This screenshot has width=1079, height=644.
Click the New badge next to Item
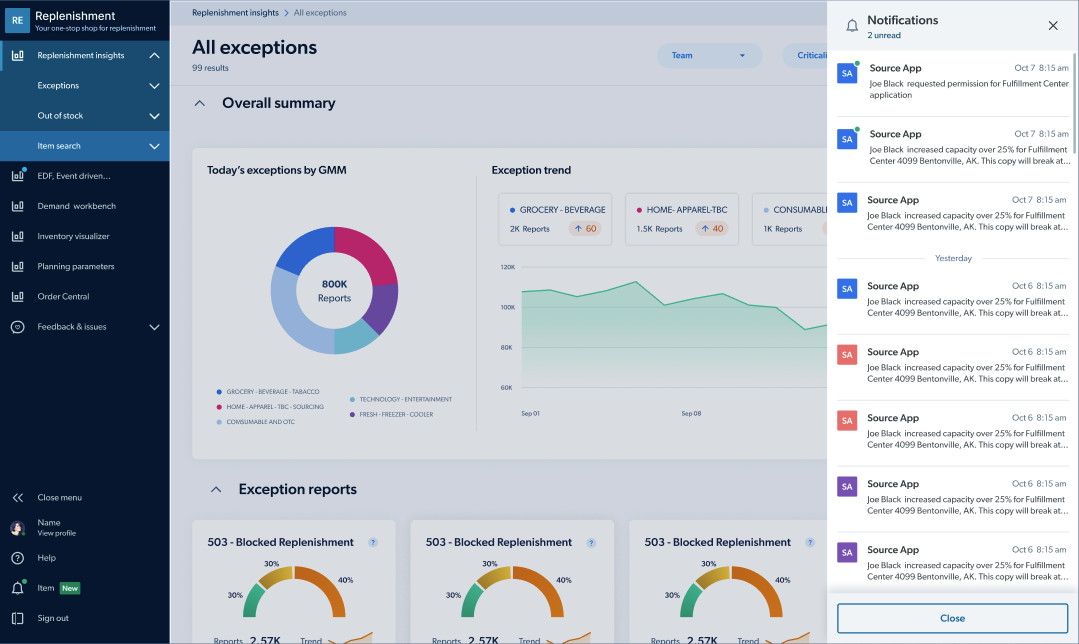point(70,588)
